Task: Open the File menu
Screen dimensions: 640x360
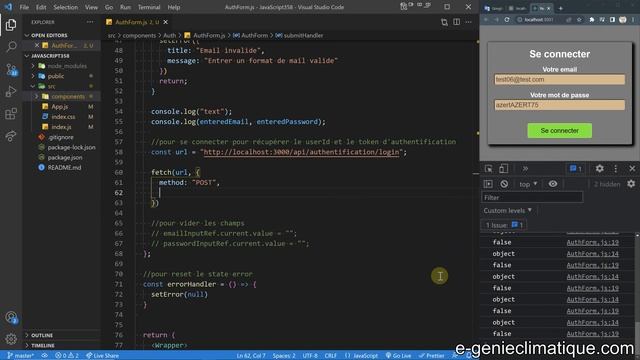Action: (24, 7)
